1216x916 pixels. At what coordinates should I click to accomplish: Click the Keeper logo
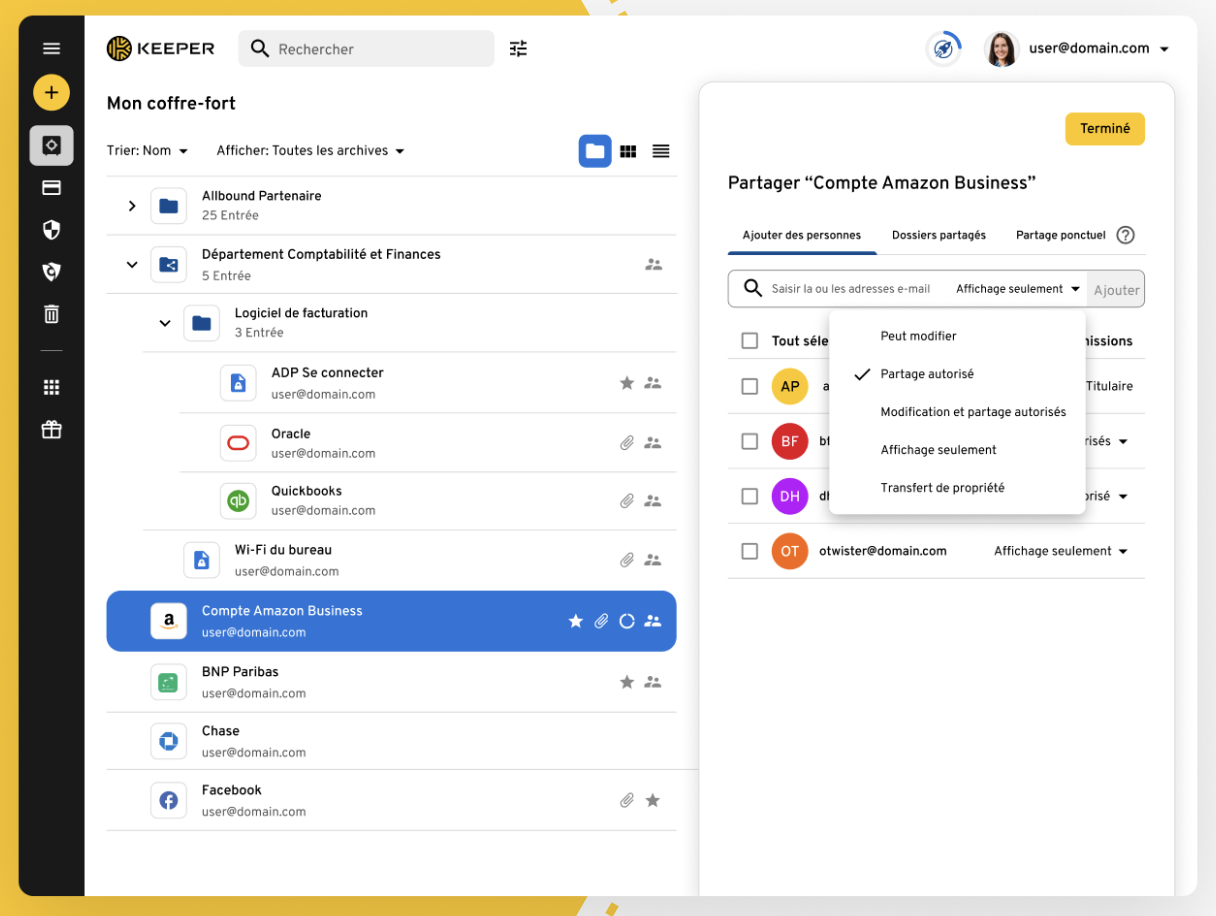tap(161, 48)
